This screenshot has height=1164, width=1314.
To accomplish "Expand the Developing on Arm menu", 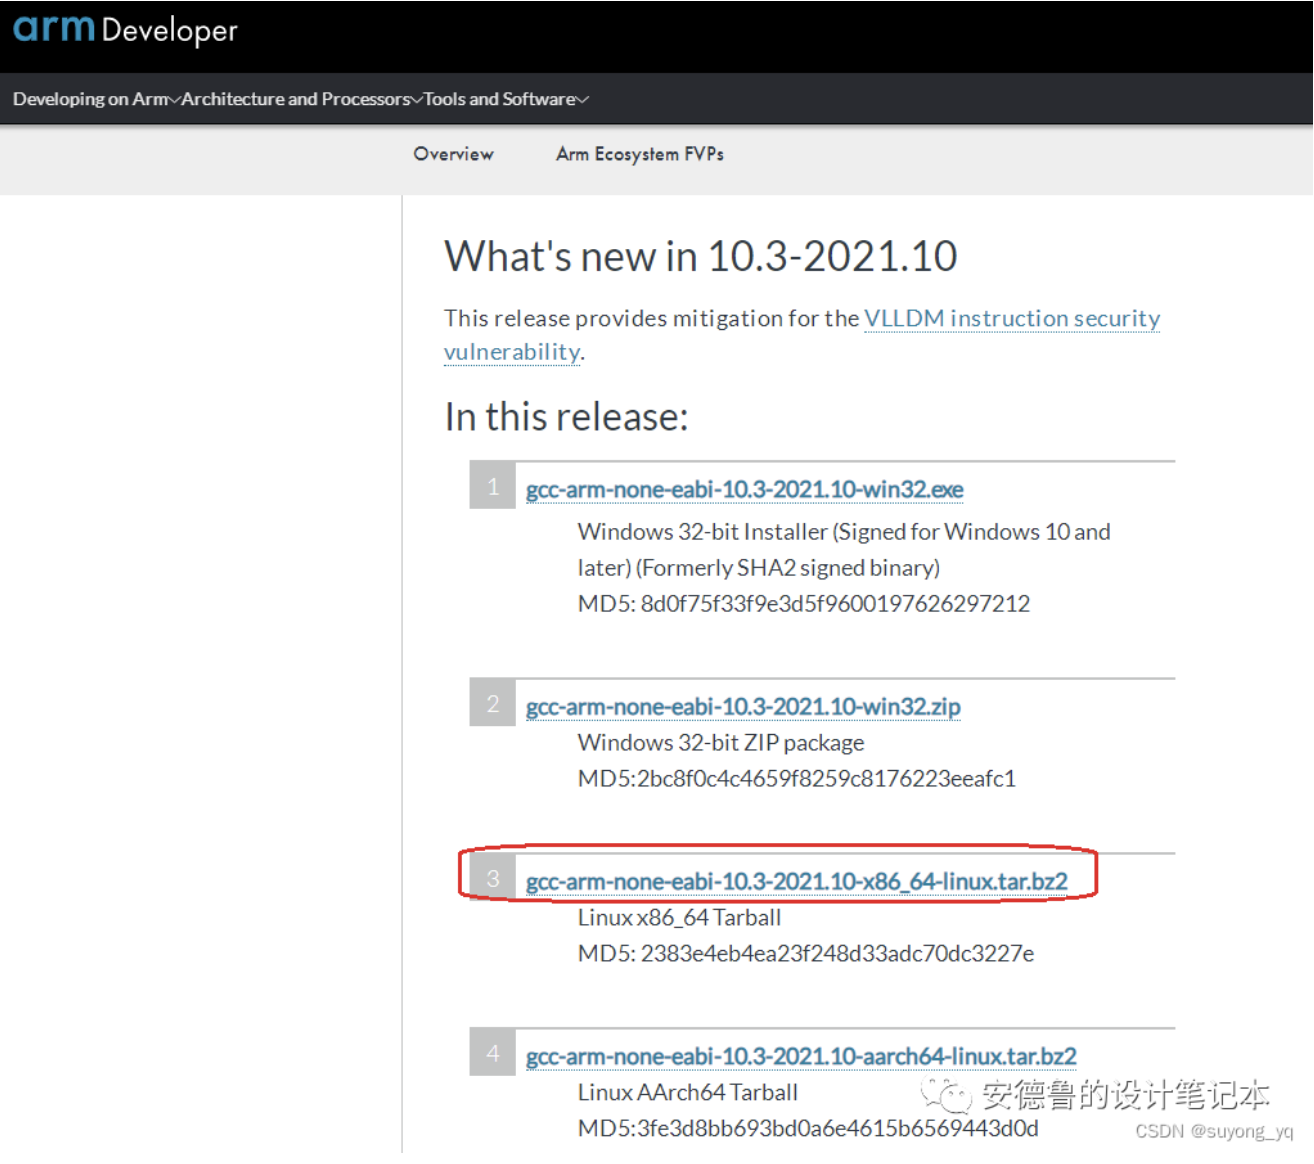I will coord(96,99).
